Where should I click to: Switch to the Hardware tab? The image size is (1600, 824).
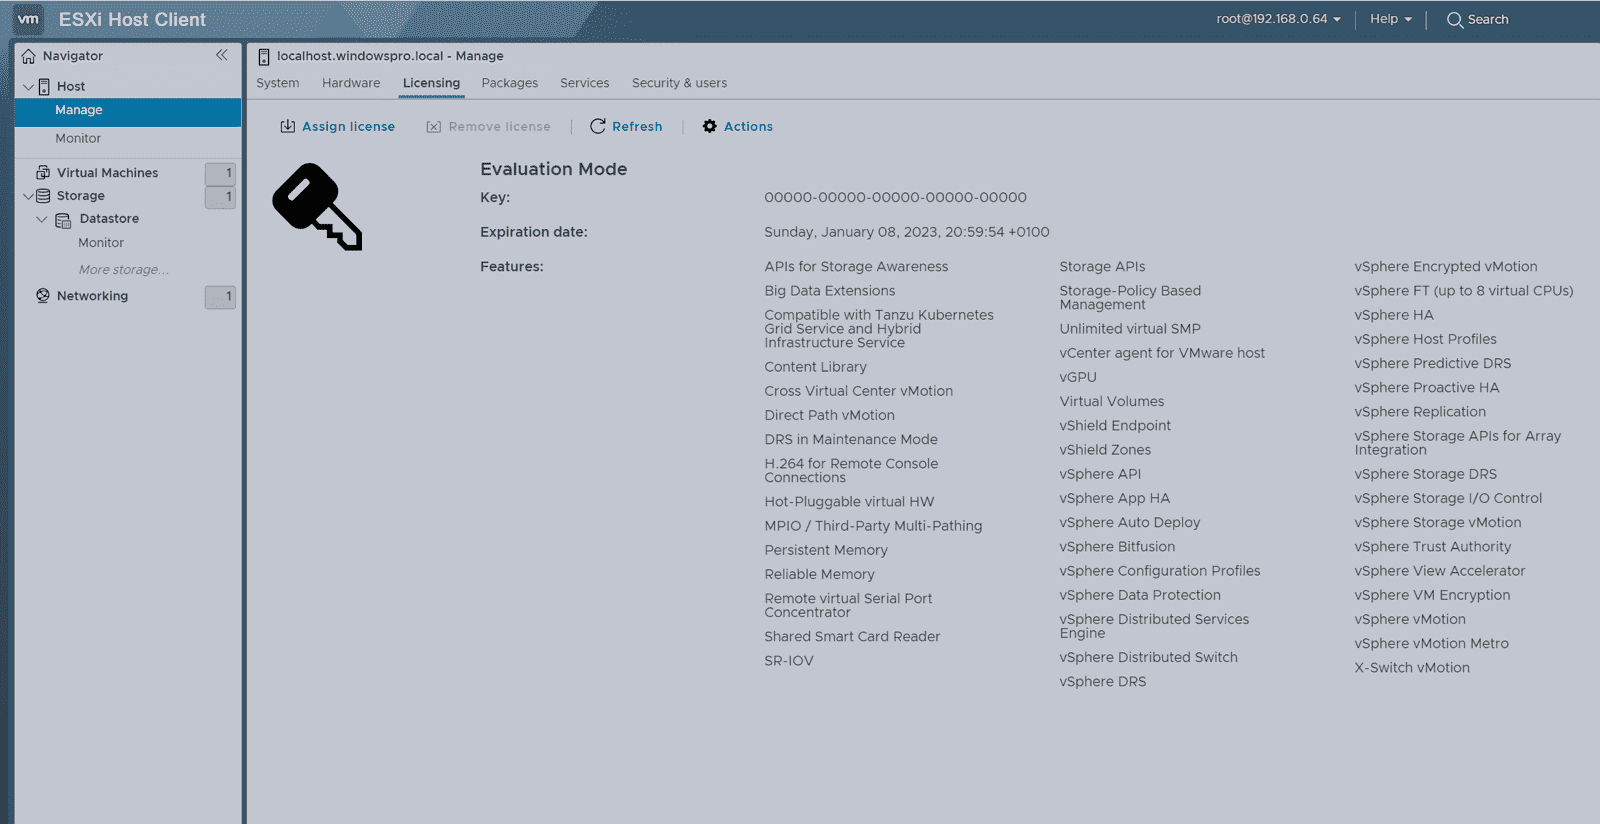[x=351, y=83]
